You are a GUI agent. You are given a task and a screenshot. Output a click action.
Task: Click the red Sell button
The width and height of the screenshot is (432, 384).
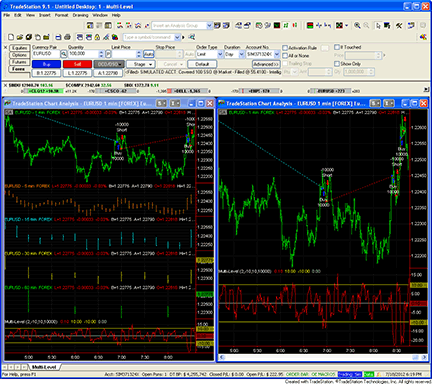click(x=77, y=64)
